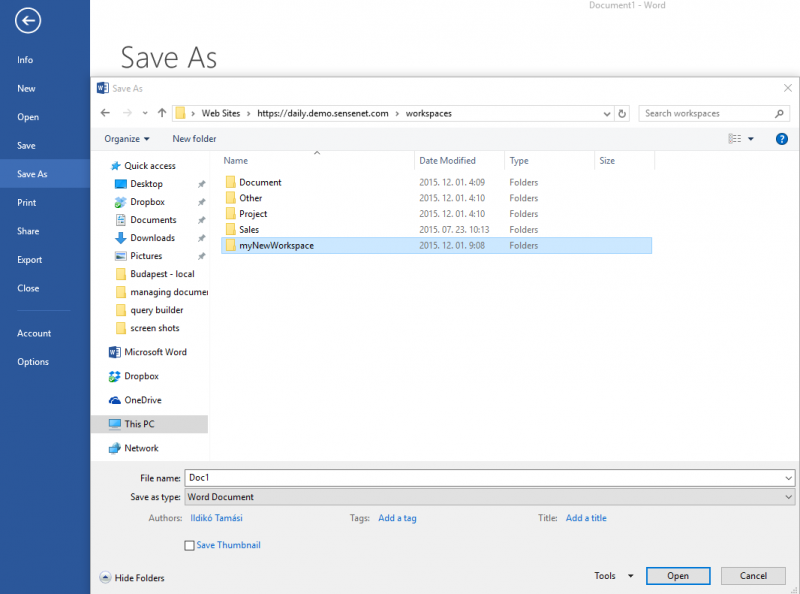This screenshot has width=800, height=594.
Task: Click the Sales folder icon
Action: pyautogui.click(x=231, y=230)
